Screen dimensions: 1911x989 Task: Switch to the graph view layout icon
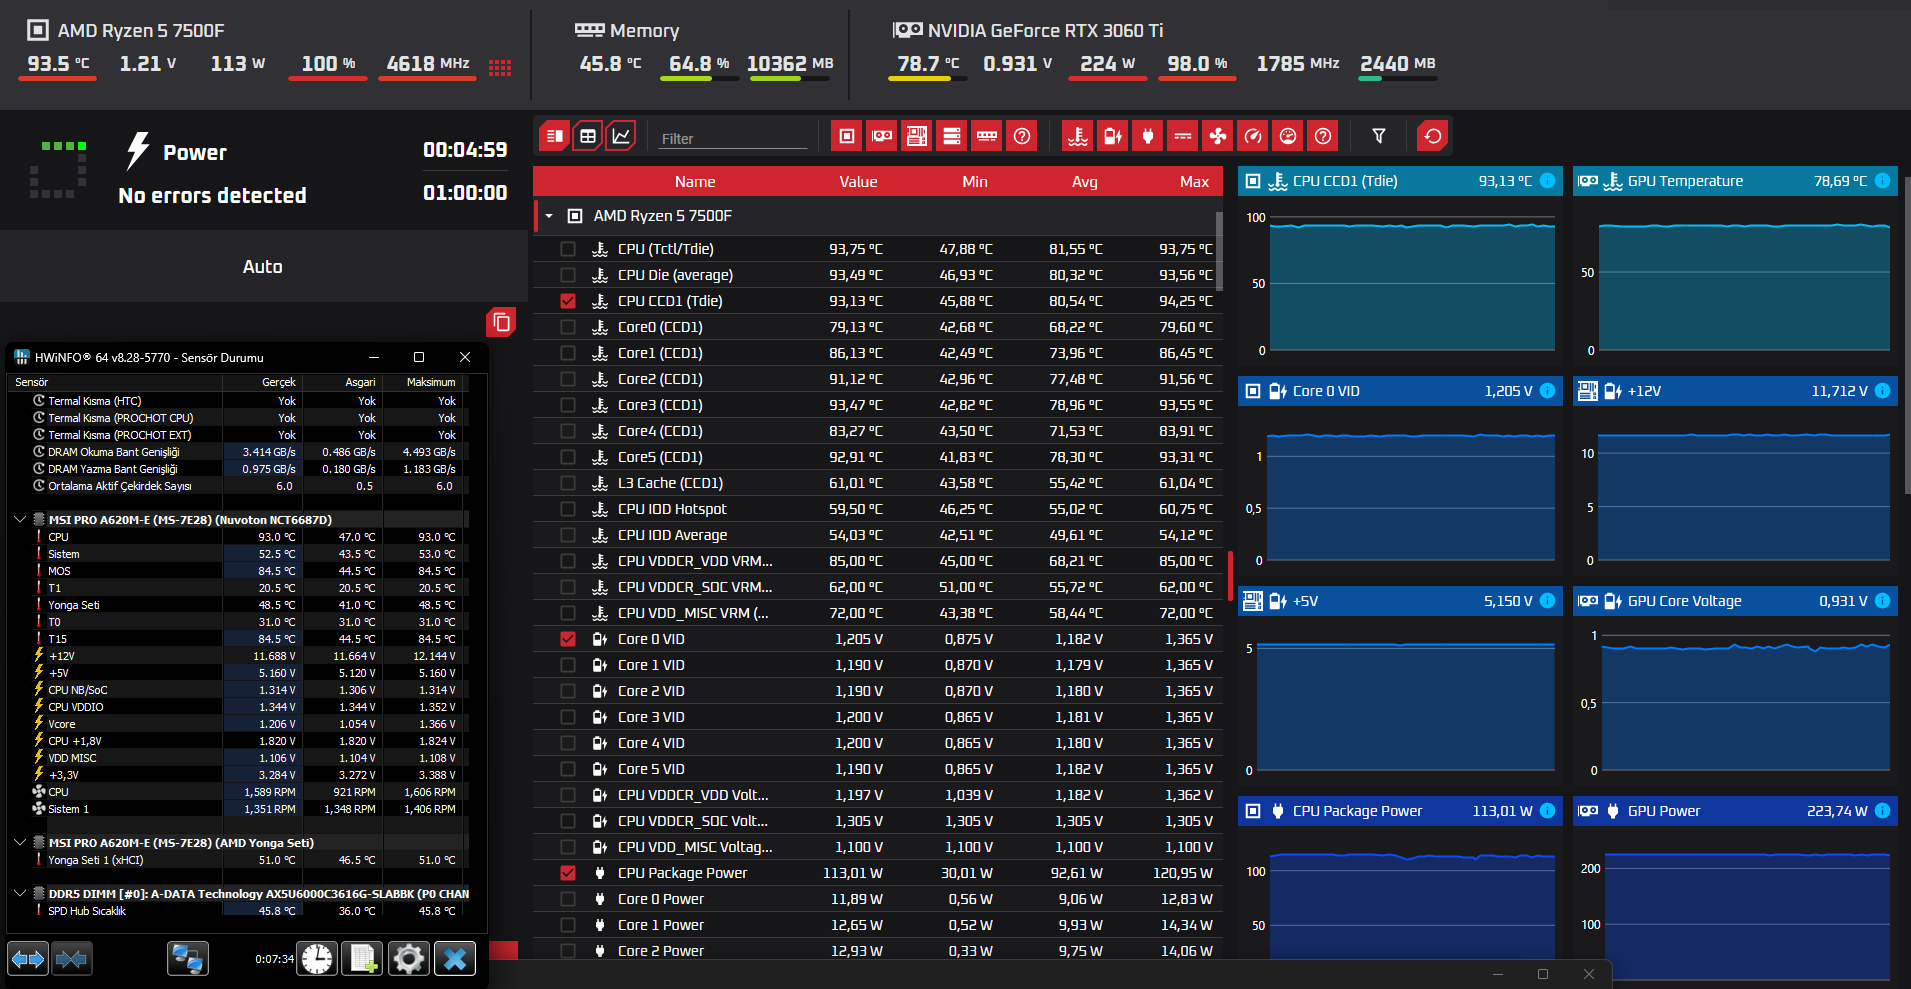(621, 136)
